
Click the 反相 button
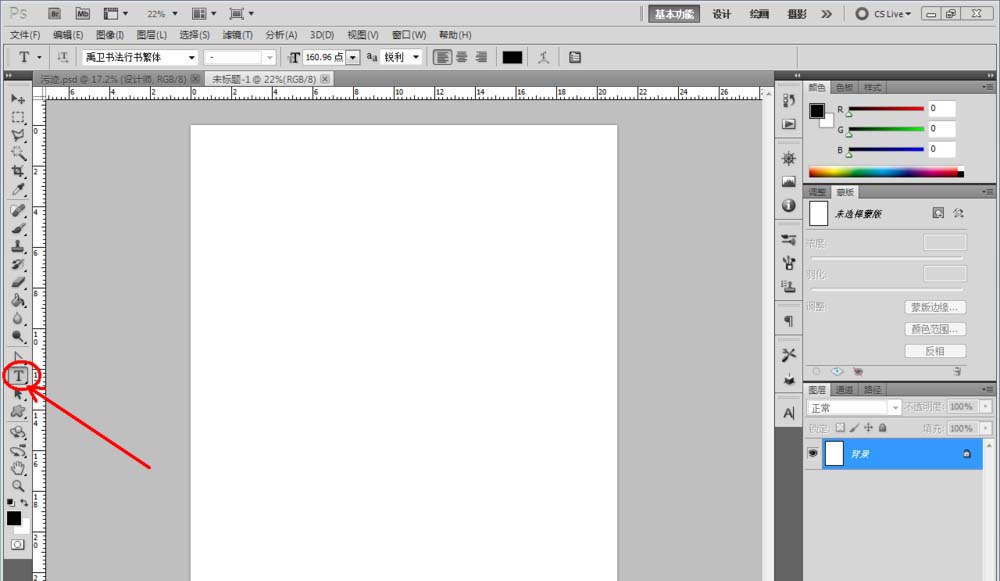tap(935, 351)
